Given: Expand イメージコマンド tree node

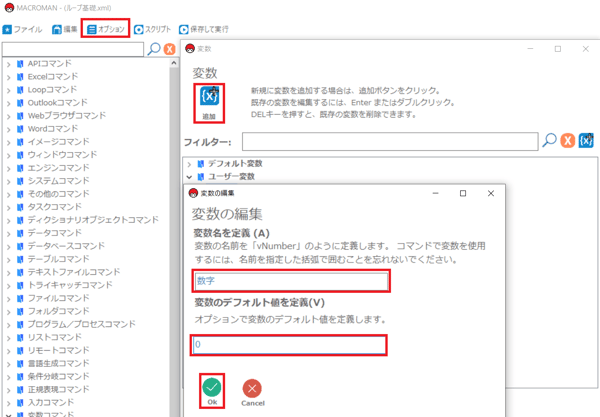Looking at the screenshot, I should pyautogui.click(x=8, y=142).
